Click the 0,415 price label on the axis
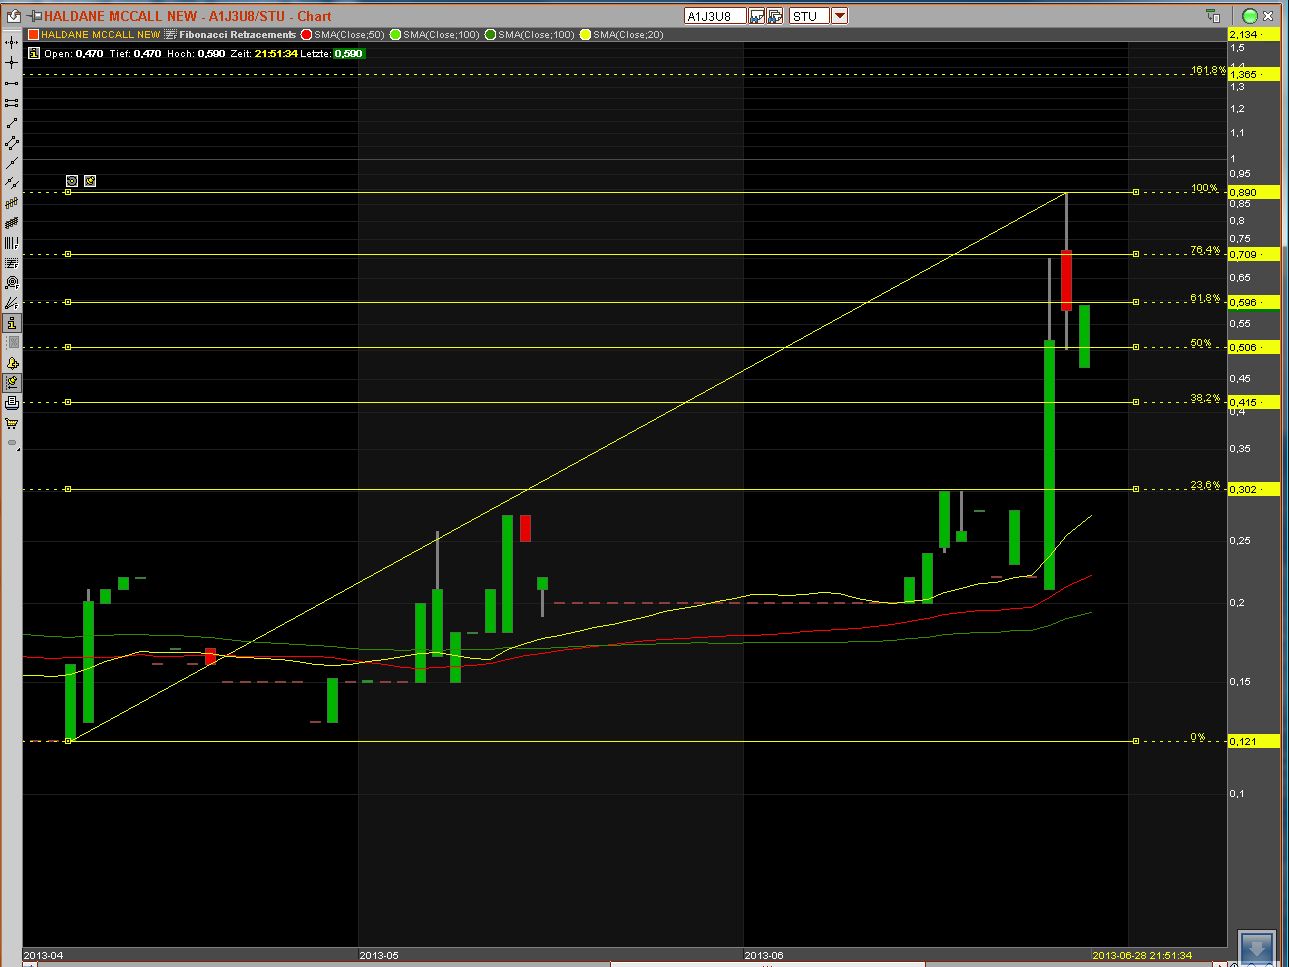This screenshot has width=1289, height=967. pos(1254,402)
